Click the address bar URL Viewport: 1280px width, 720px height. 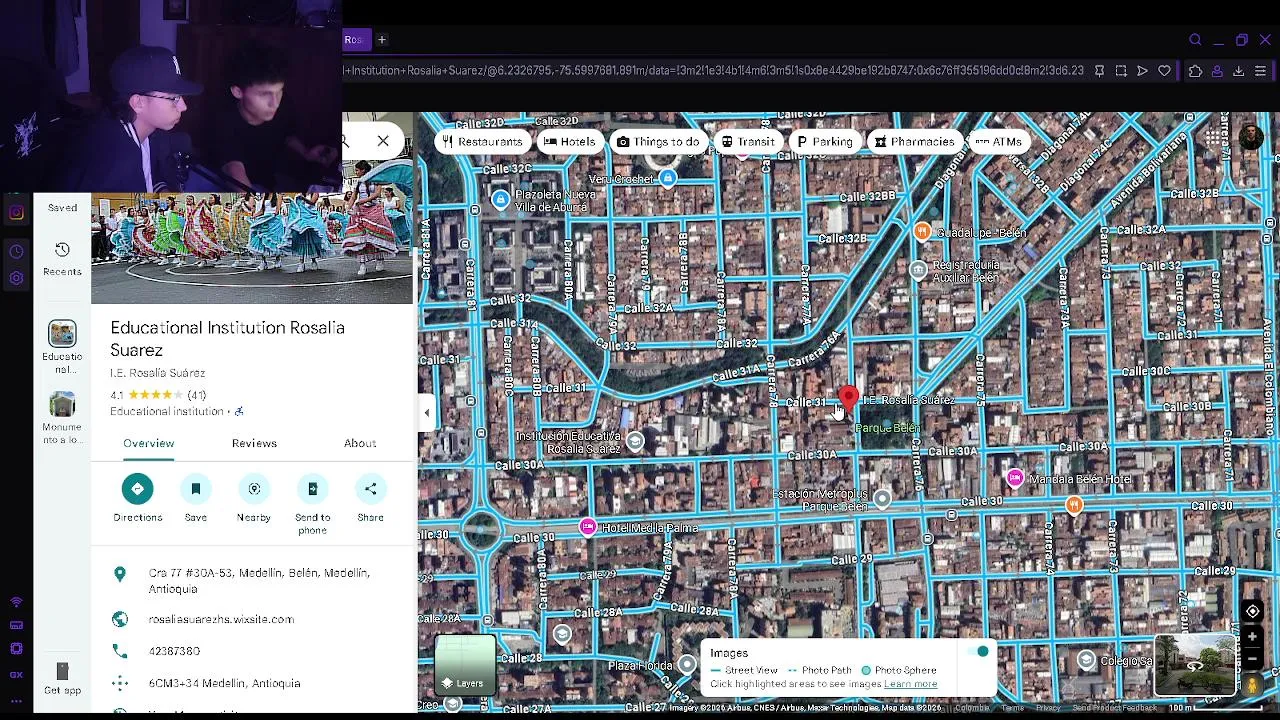(713, 71)
